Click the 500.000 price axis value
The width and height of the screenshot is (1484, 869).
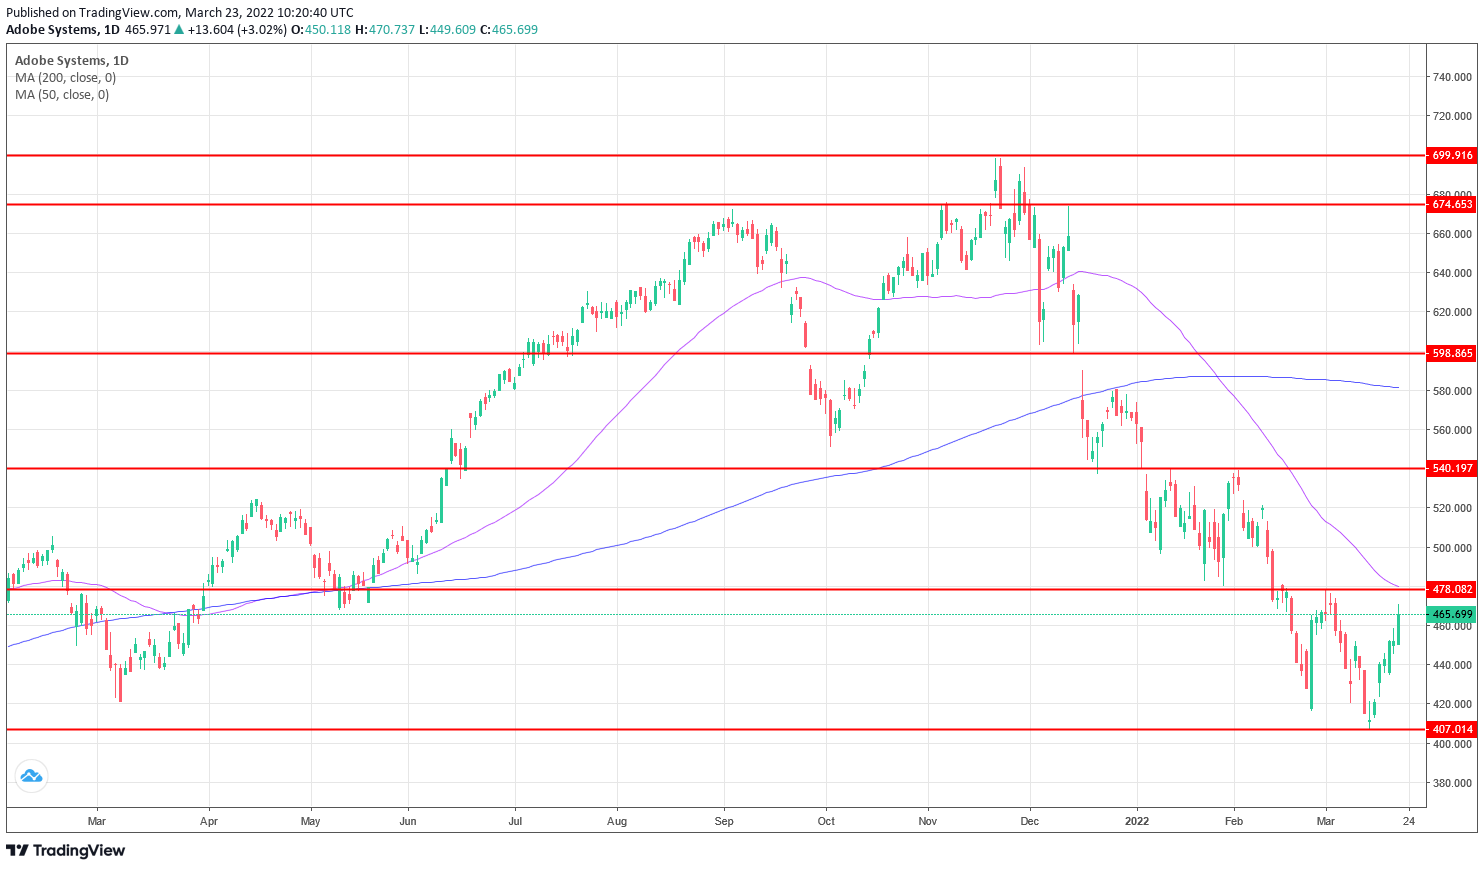click(x=1452, y=548)
